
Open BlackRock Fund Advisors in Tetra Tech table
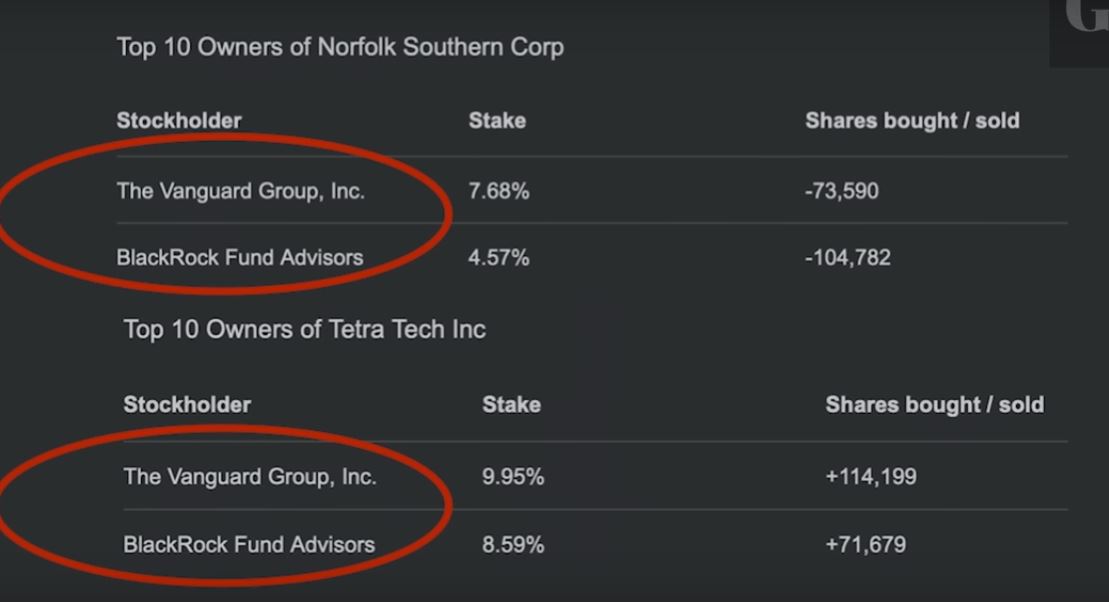(x=249, y=545)
